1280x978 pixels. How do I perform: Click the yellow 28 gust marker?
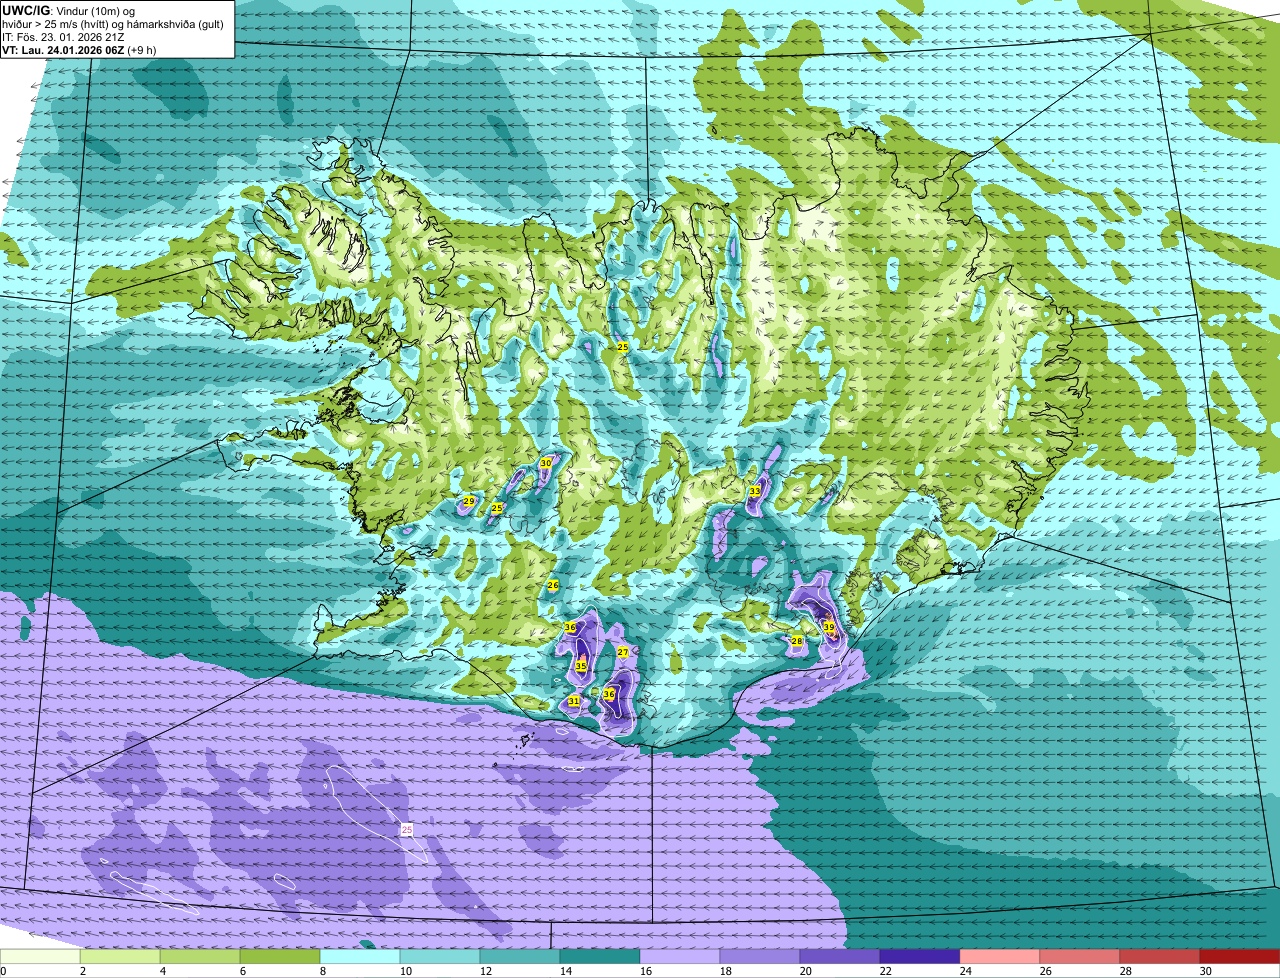(797, 641)
